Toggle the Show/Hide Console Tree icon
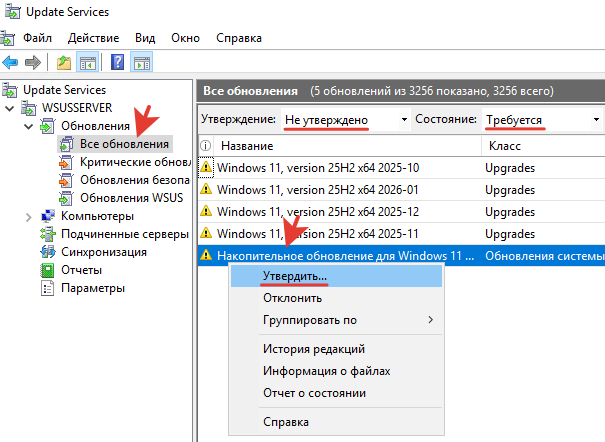Screen dimensions: 605x442 [88, 63]
